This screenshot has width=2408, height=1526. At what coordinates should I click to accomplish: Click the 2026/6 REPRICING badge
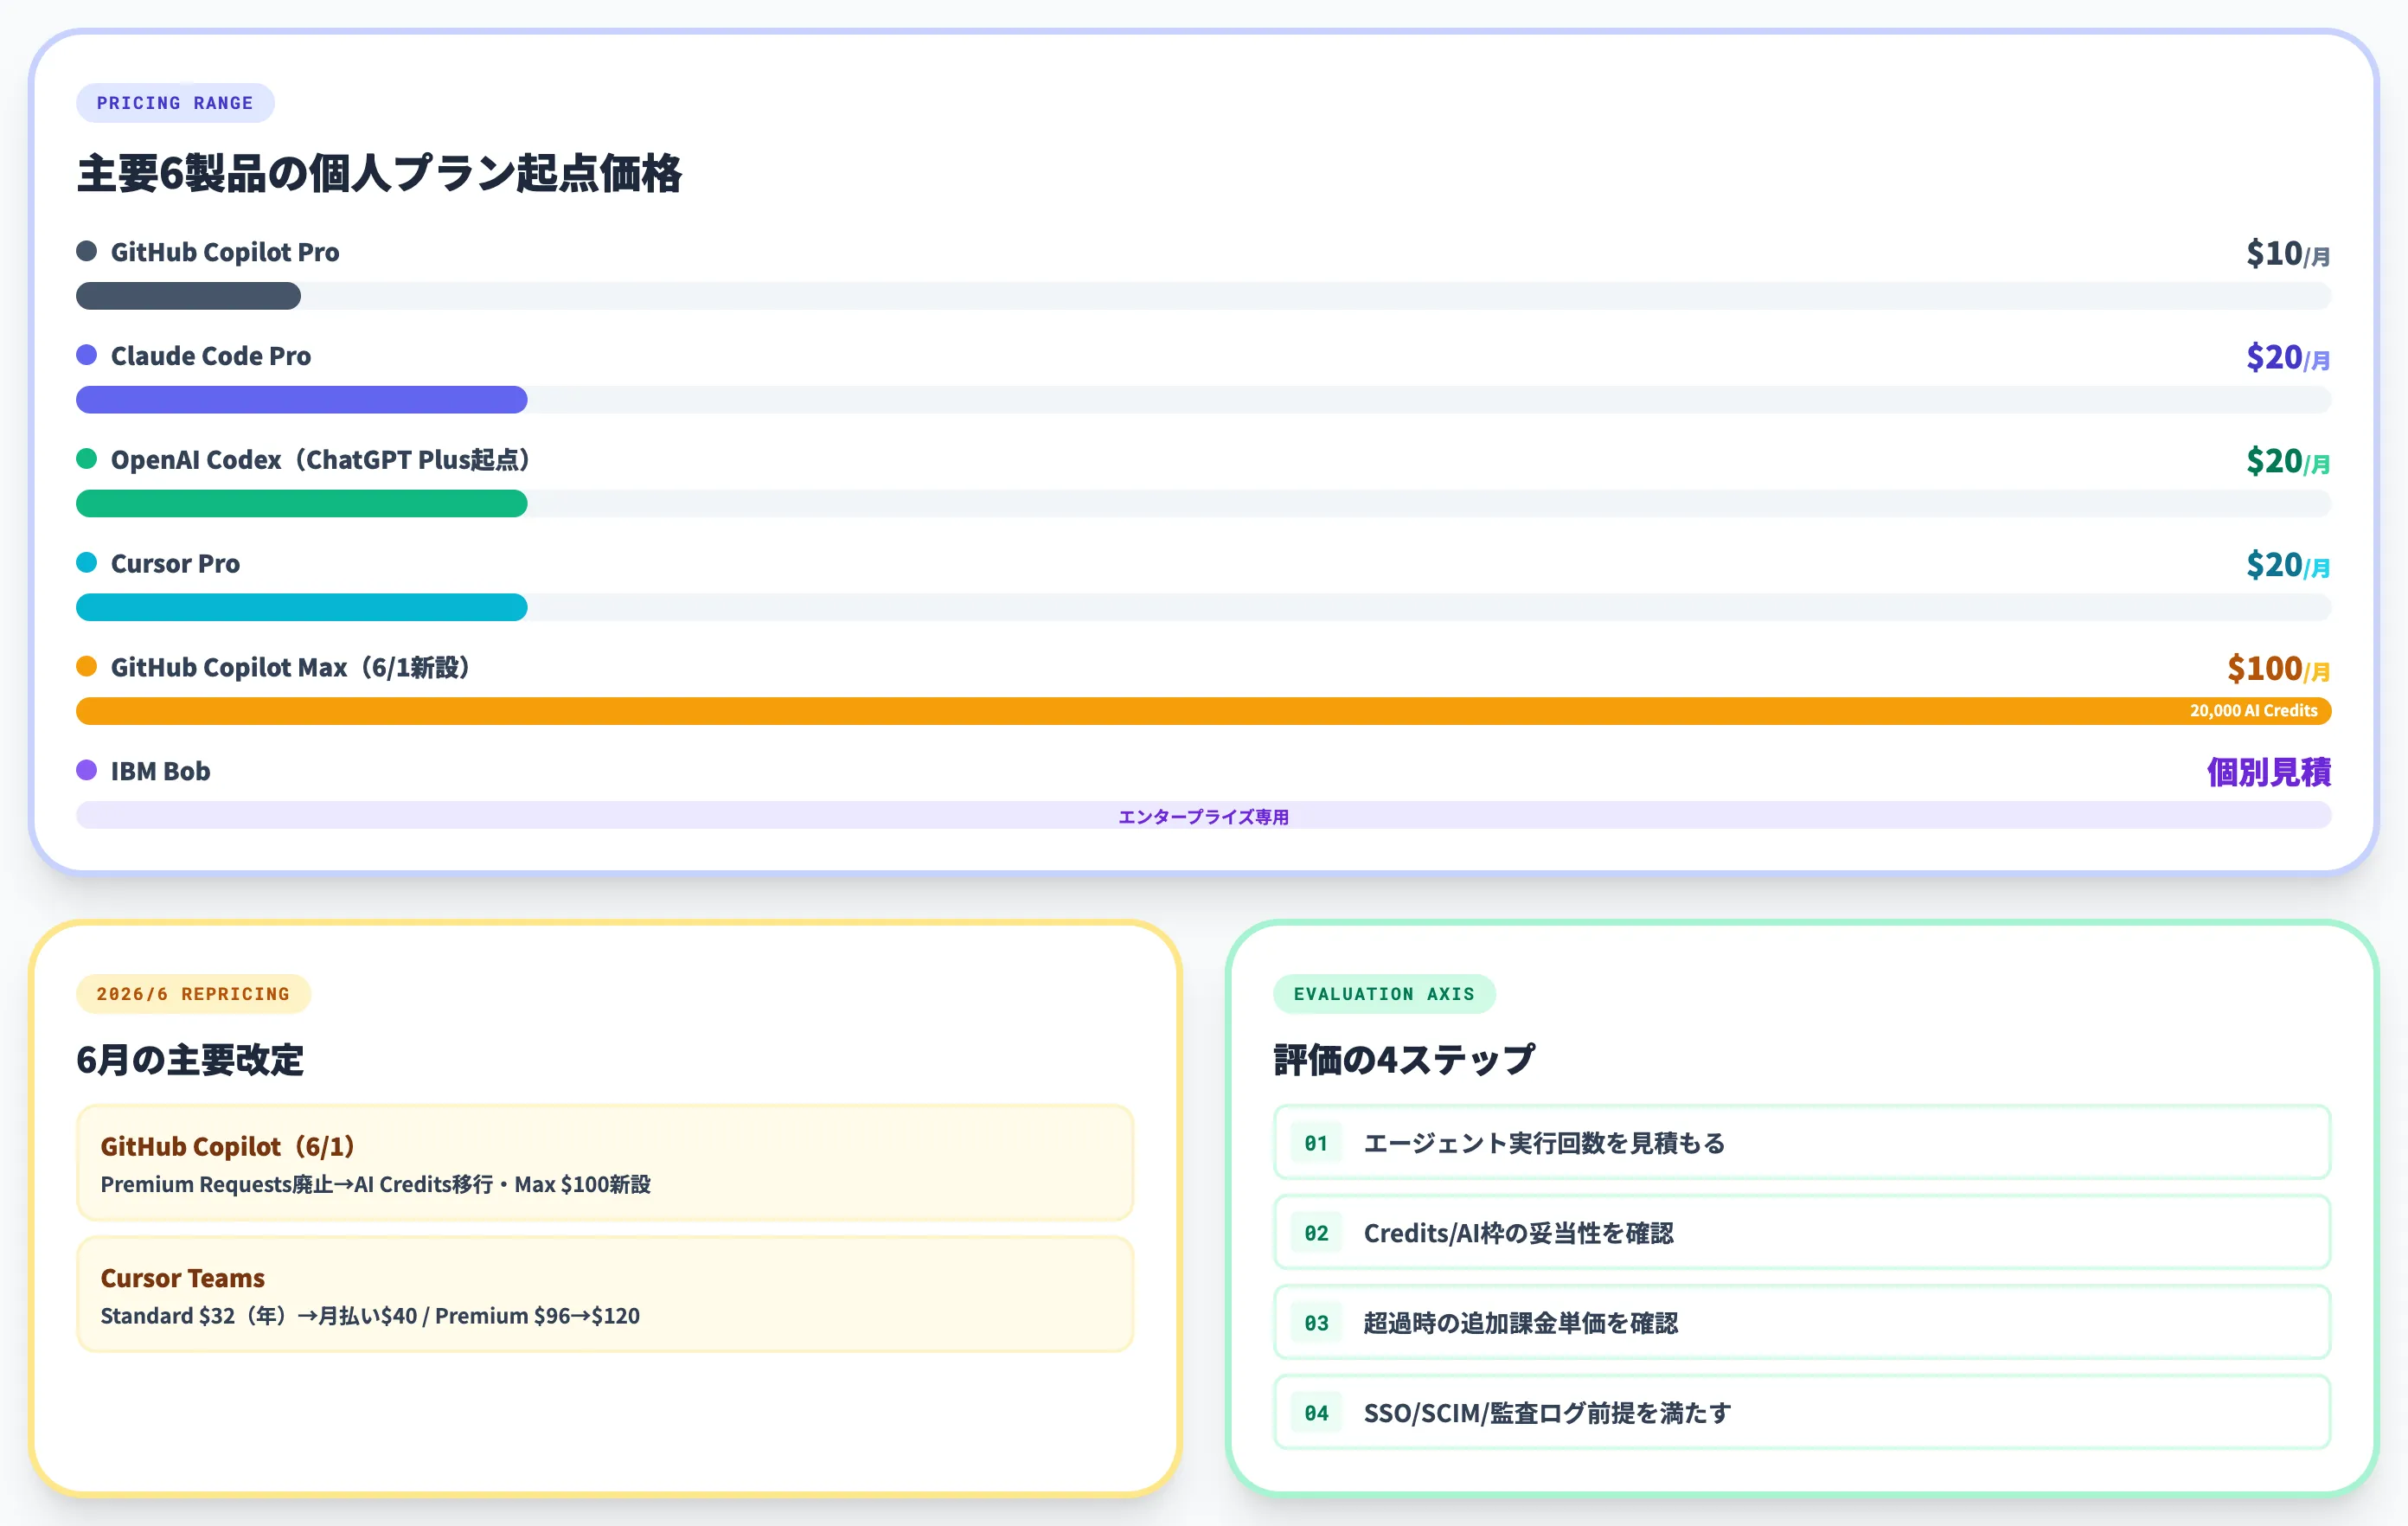193,994
